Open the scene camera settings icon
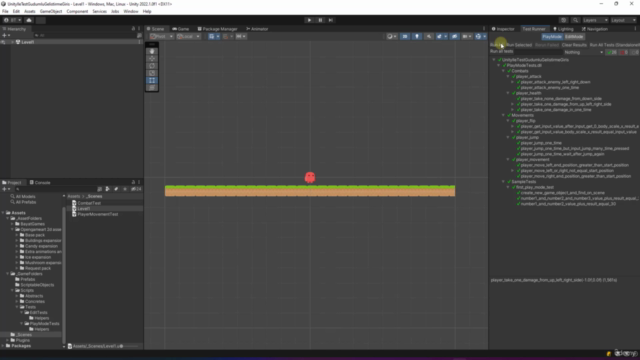 coord(467,36)
